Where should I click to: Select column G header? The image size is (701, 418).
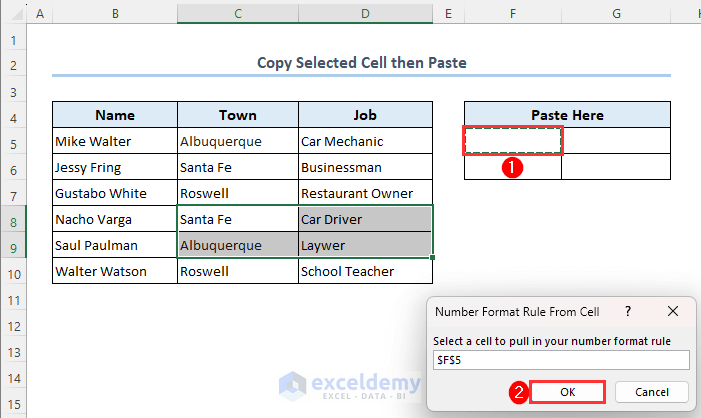[616, 14]
